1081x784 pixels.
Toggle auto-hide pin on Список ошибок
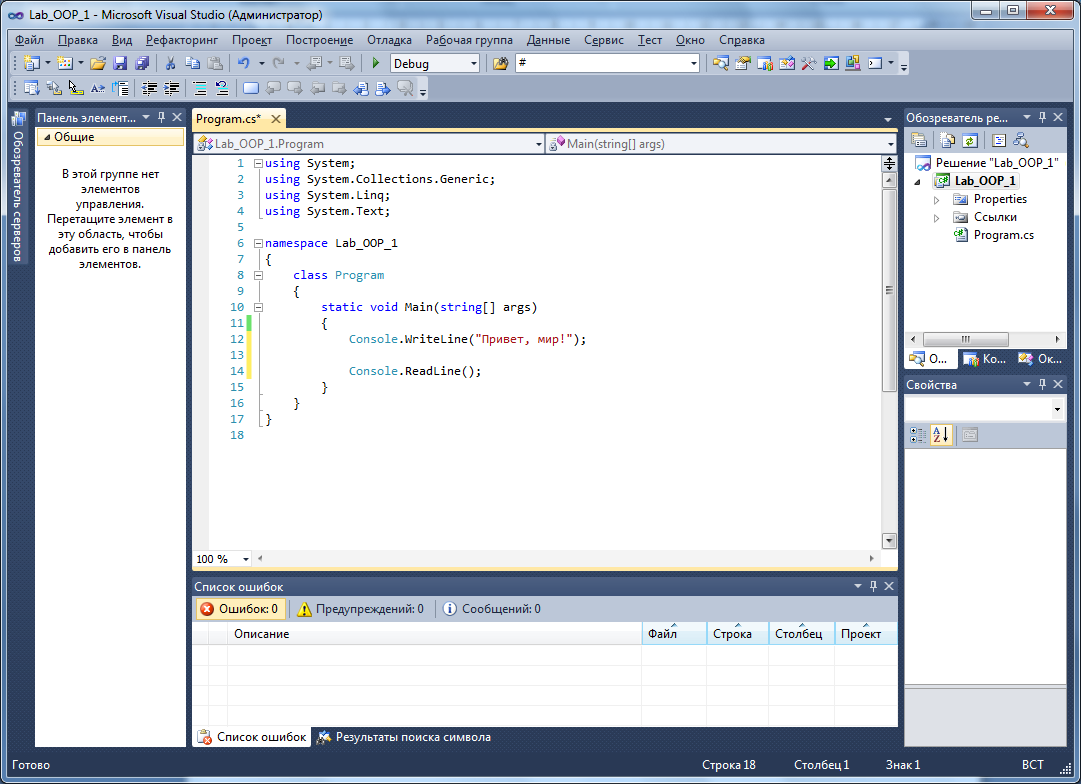pyautogui.click(x=873, y=586)
